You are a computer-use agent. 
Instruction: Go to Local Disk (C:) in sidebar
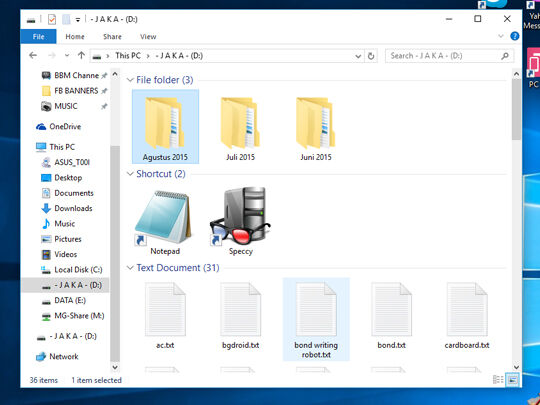coord(72,270)
